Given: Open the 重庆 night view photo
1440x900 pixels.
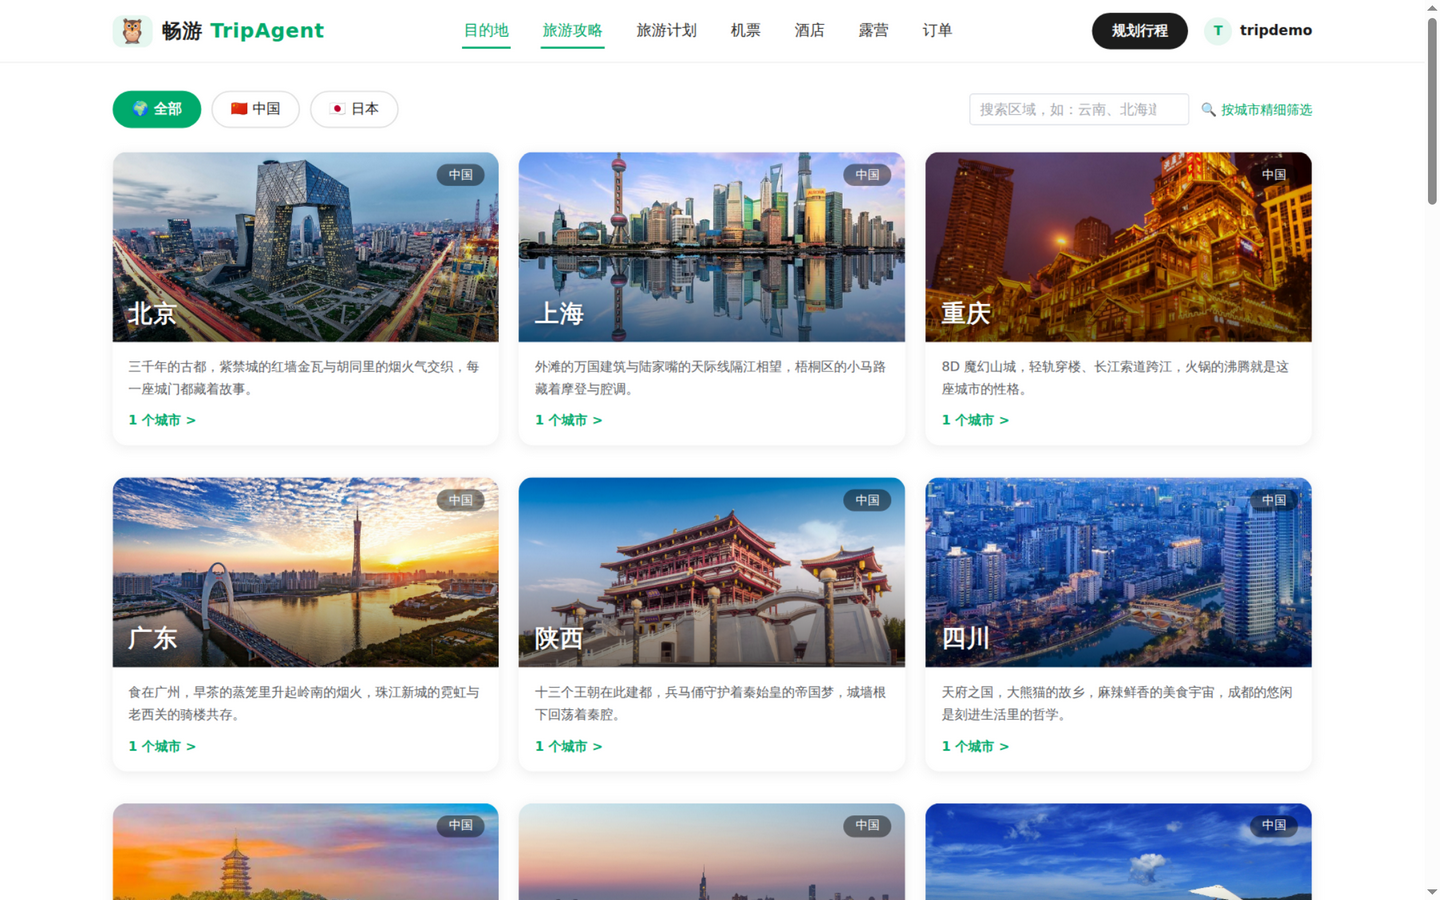Looking at the screenshot, I should point(1118,247).
